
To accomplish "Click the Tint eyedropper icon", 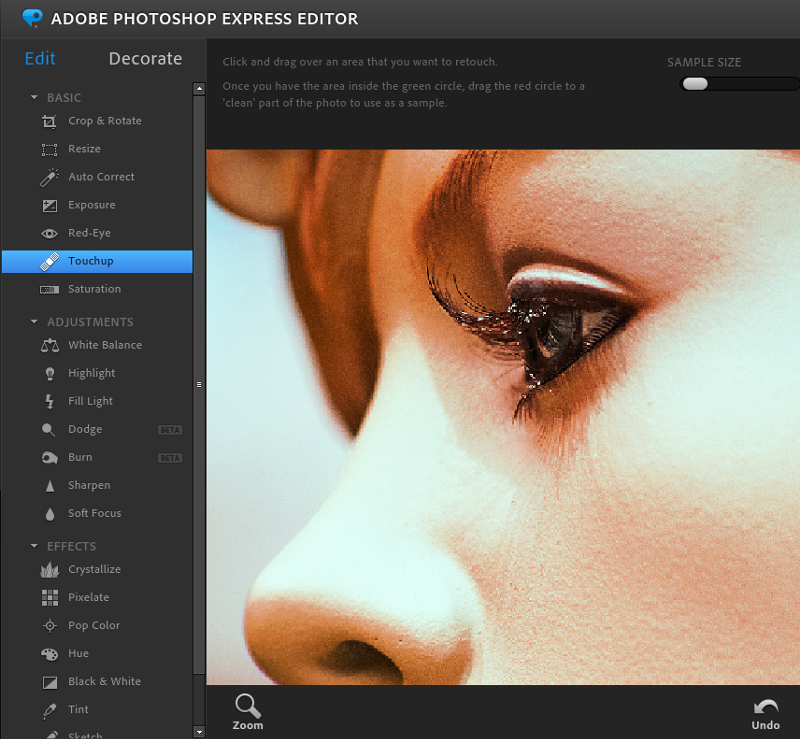I will point(49,710).
